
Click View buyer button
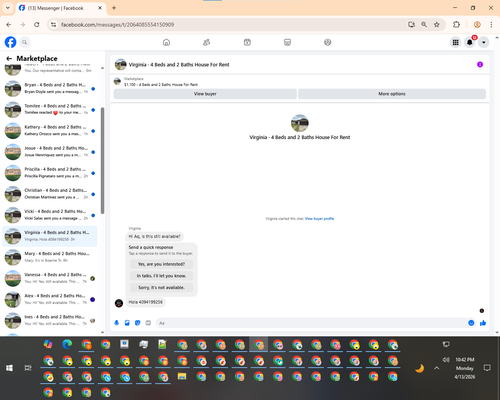(205, 94)
